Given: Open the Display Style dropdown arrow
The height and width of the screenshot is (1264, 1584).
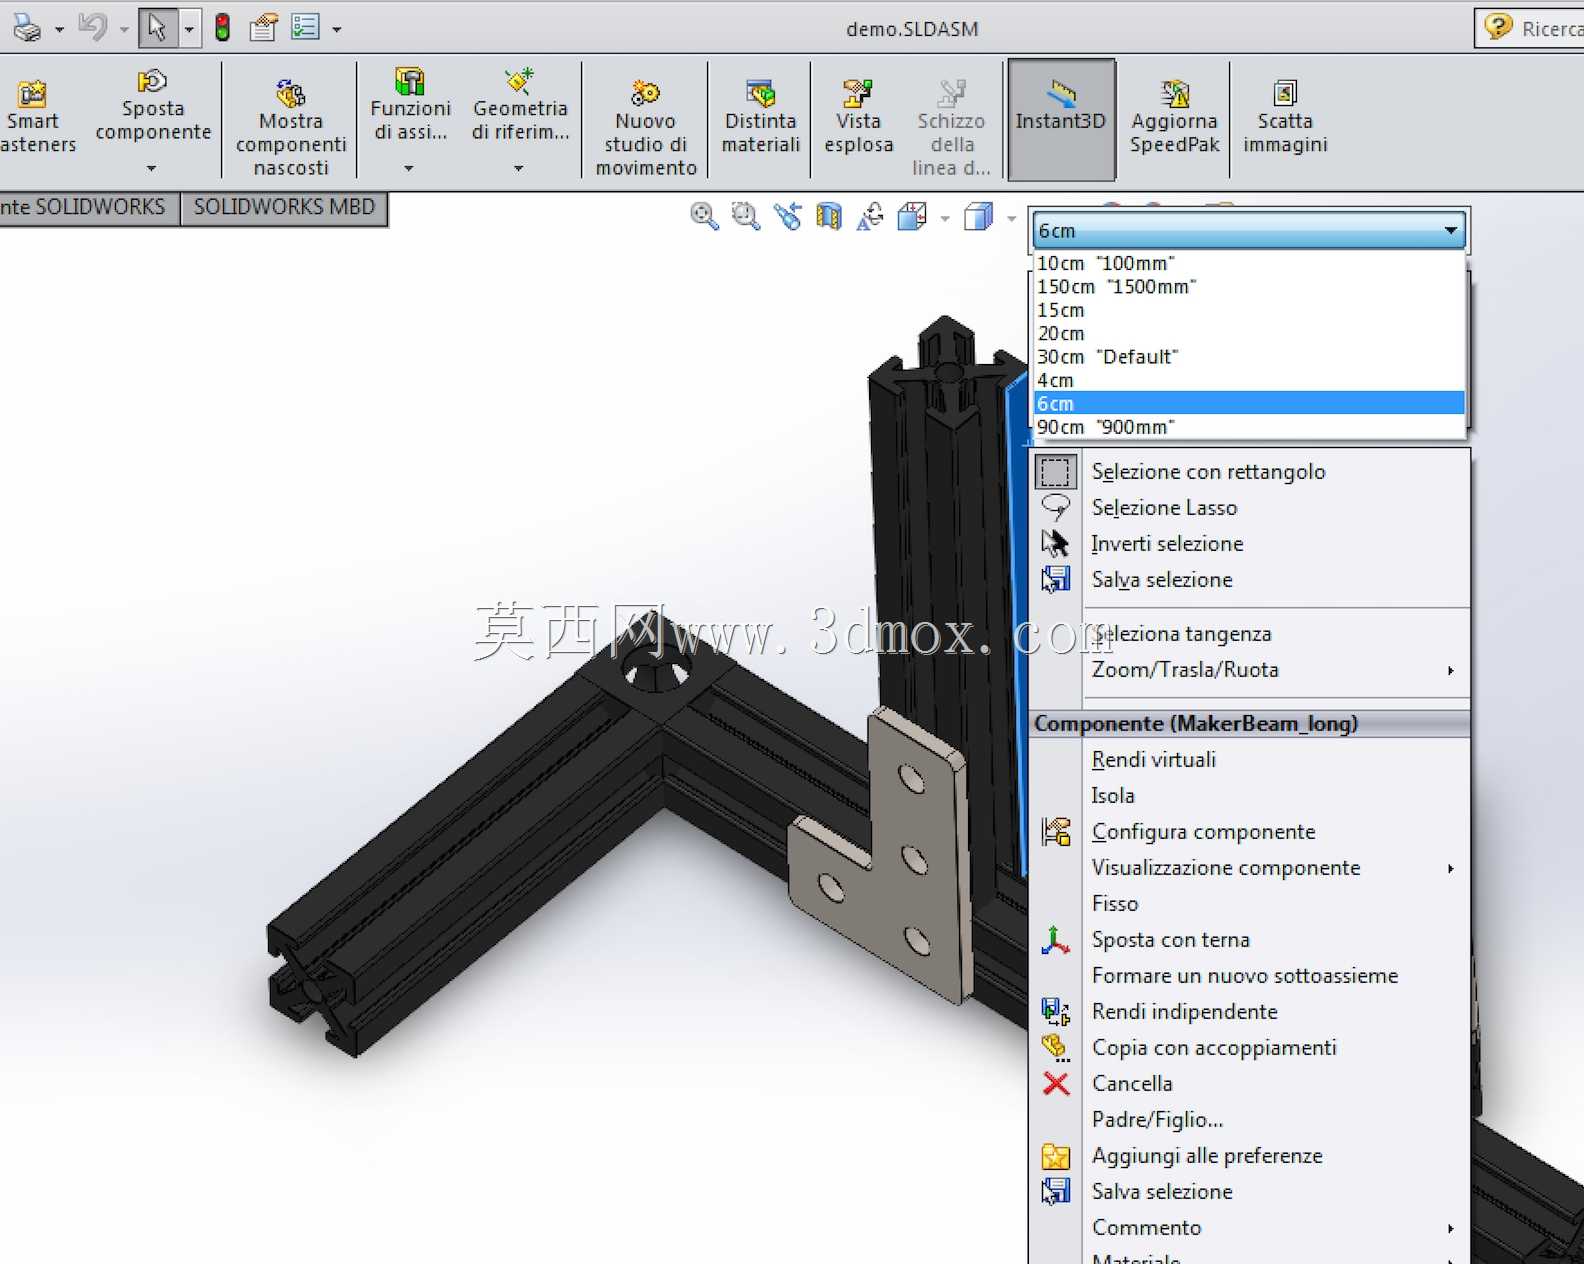Looking at the screenshot, I should pos(1012,218).
